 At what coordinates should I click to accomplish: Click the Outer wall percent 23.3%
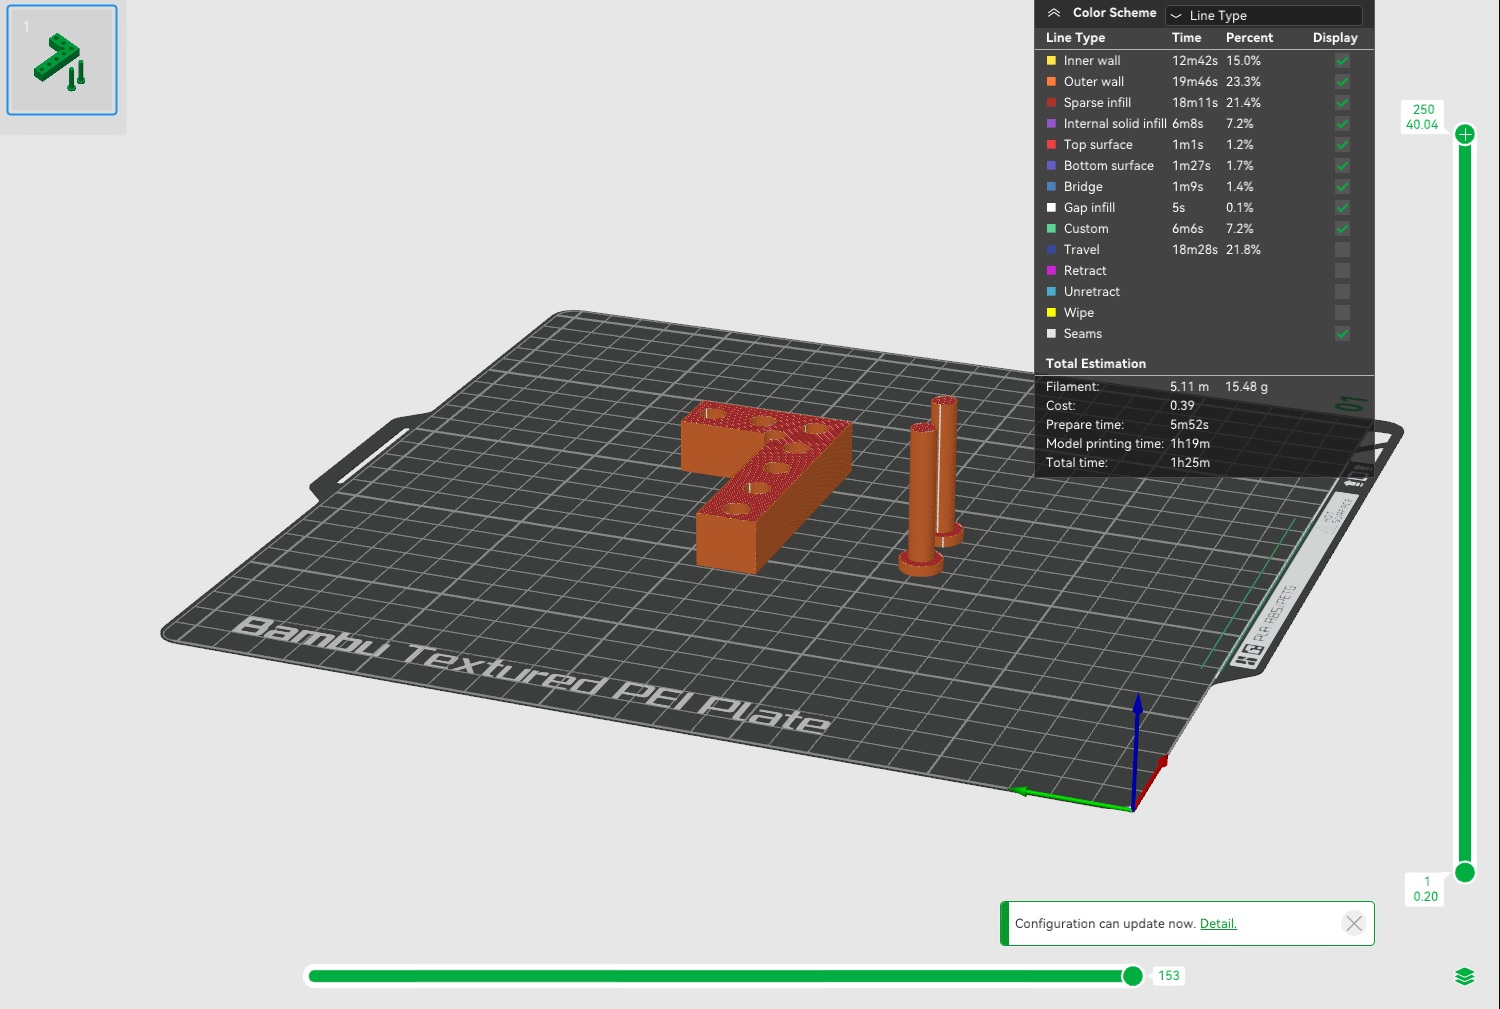coord(1243,82)
